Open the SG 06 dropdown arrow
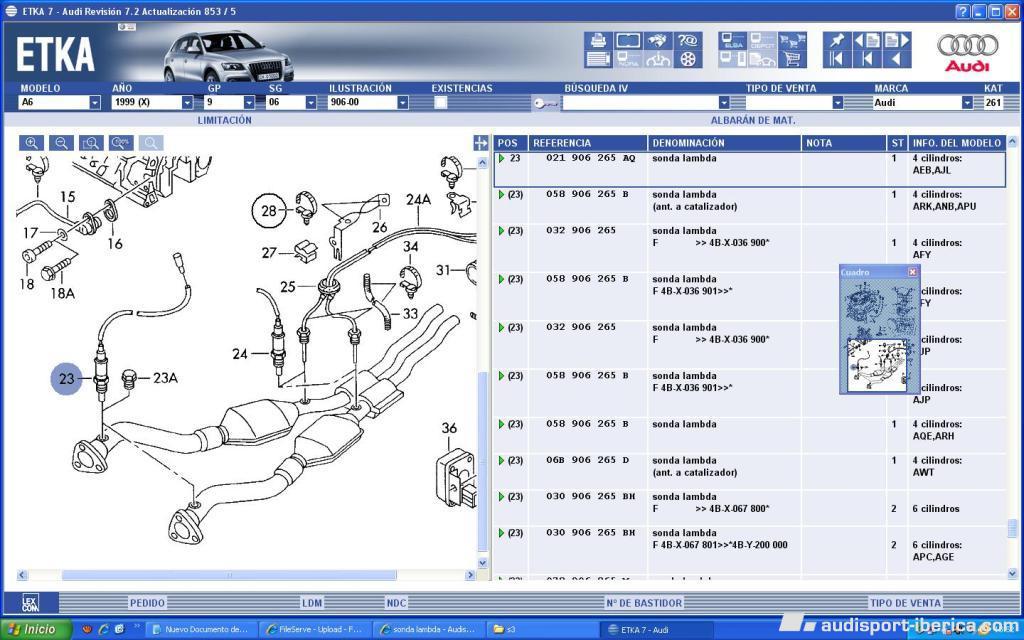 tap(311, 103)
